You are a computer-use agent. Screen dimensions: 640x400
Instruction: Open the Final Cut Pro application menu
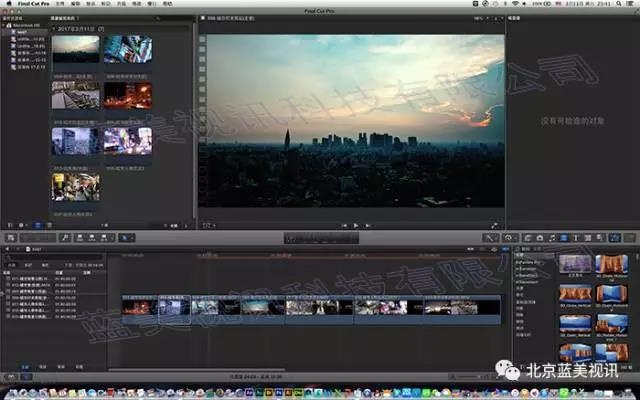(x=33, y=4)
